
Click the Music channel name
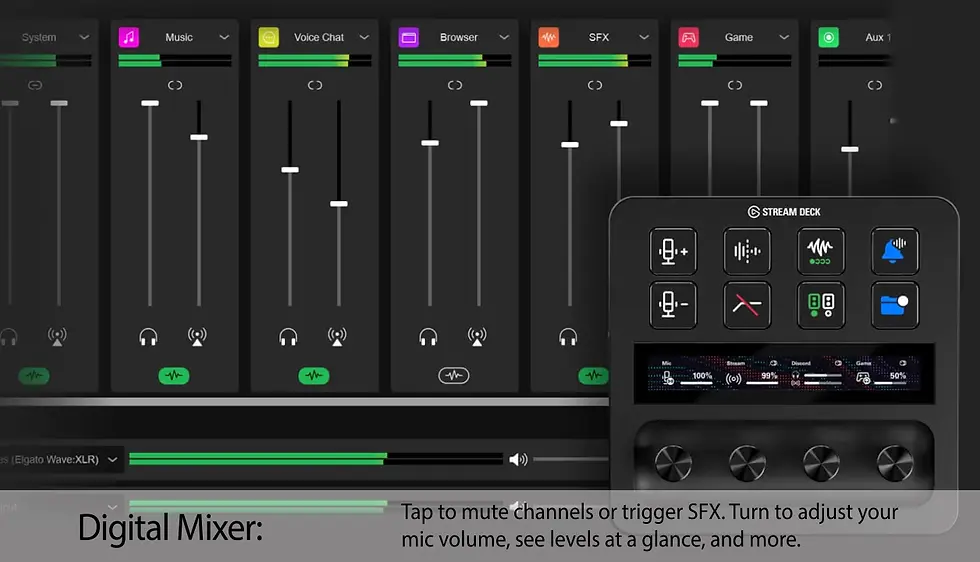pos(179,38)
